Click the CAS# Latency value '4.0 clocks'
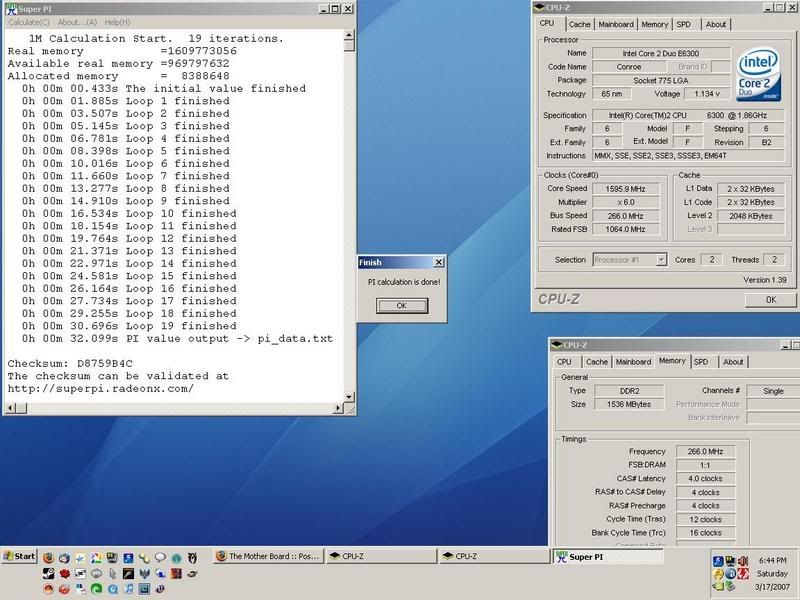Screen dimensions: 800x600 705,479
